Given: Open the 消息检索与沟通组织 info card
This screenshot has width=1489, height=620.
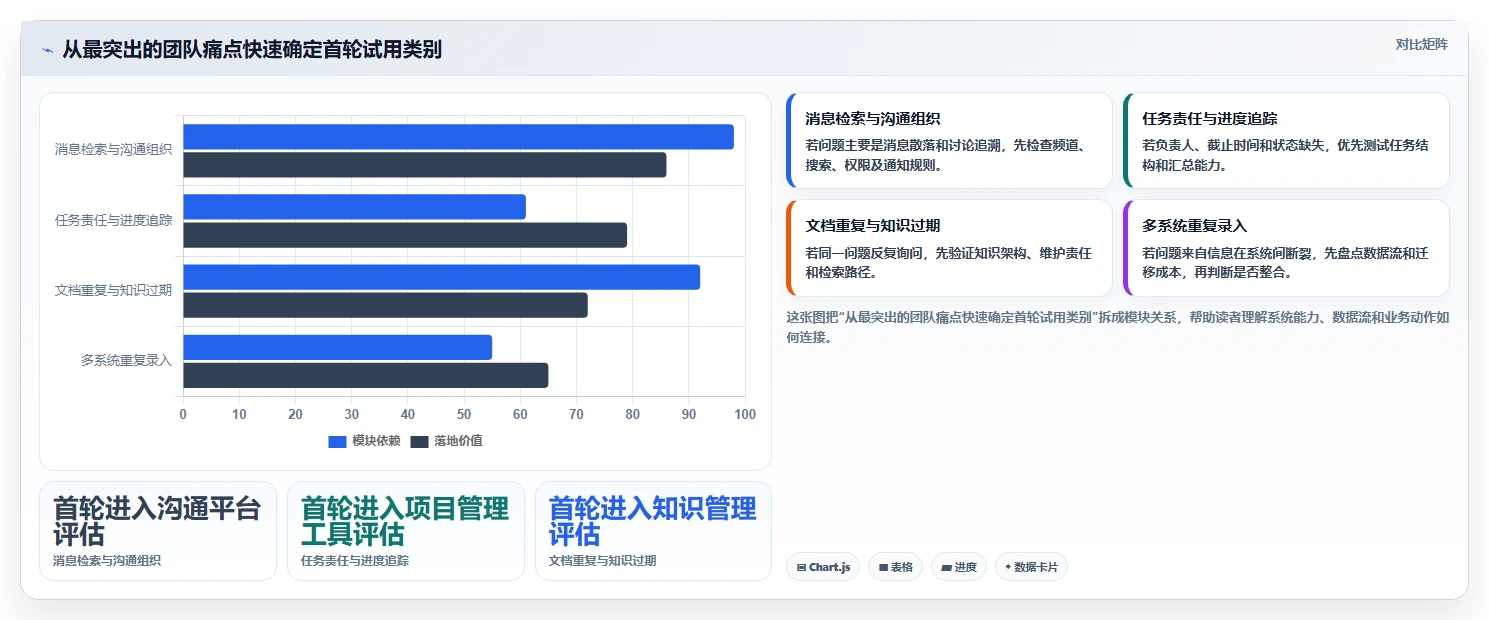Looking at the screenshot, I should click(949, 141).
